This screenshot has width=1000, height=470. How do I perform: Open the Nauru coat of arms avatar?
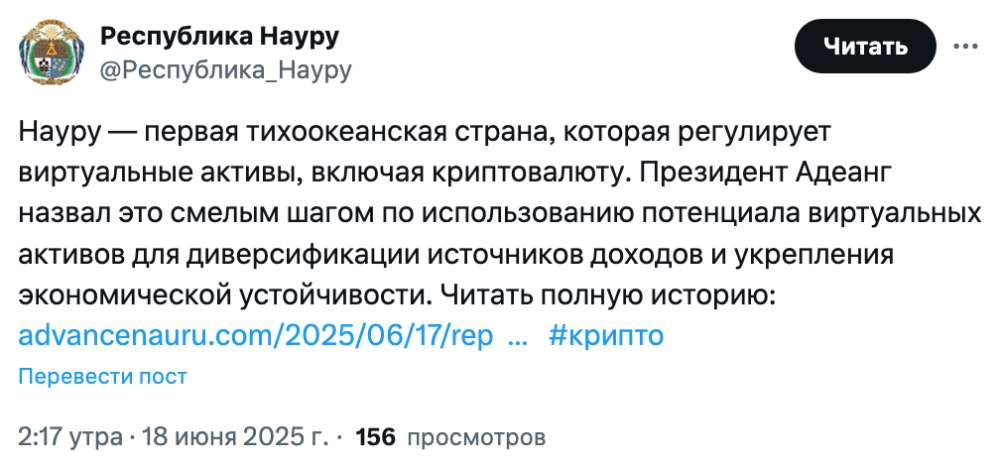[x=47, y=54]
